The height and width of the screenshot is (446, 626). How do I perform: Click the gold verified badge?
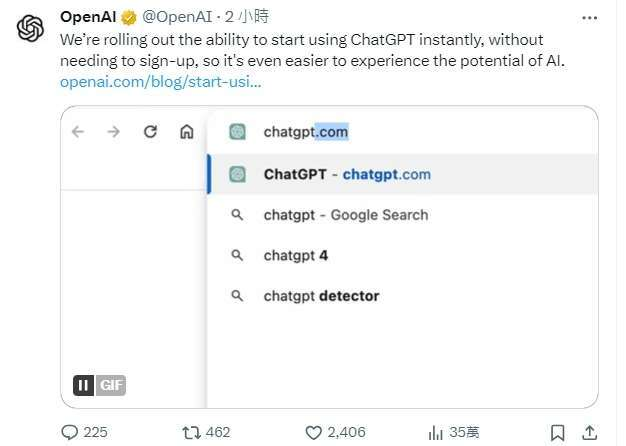point(129,18)
